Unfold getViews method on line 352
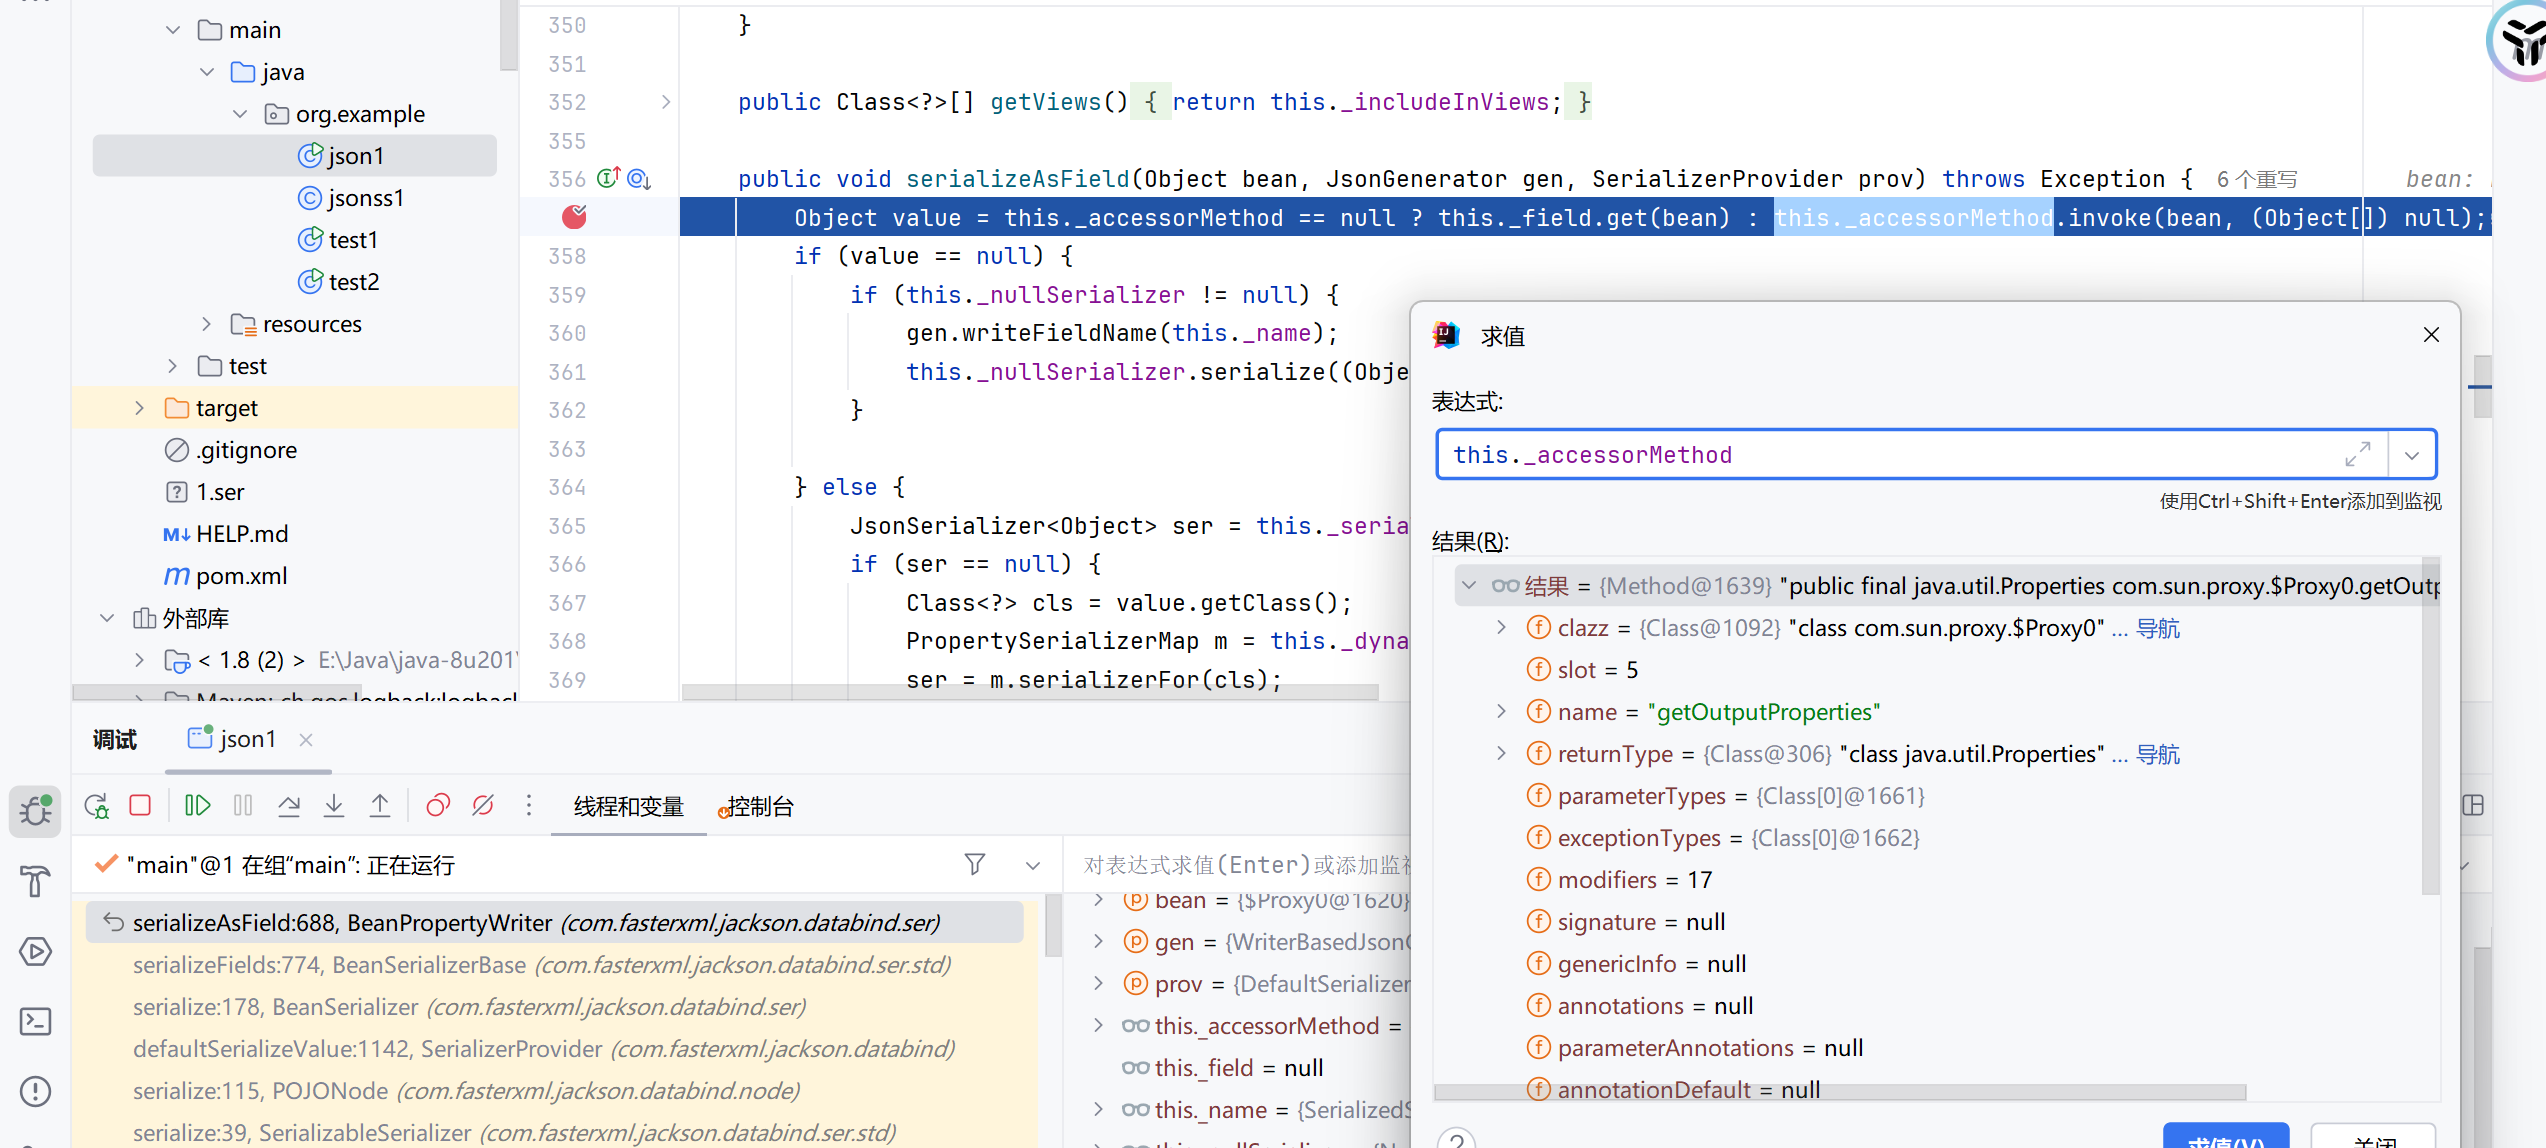 pos(666,102)
